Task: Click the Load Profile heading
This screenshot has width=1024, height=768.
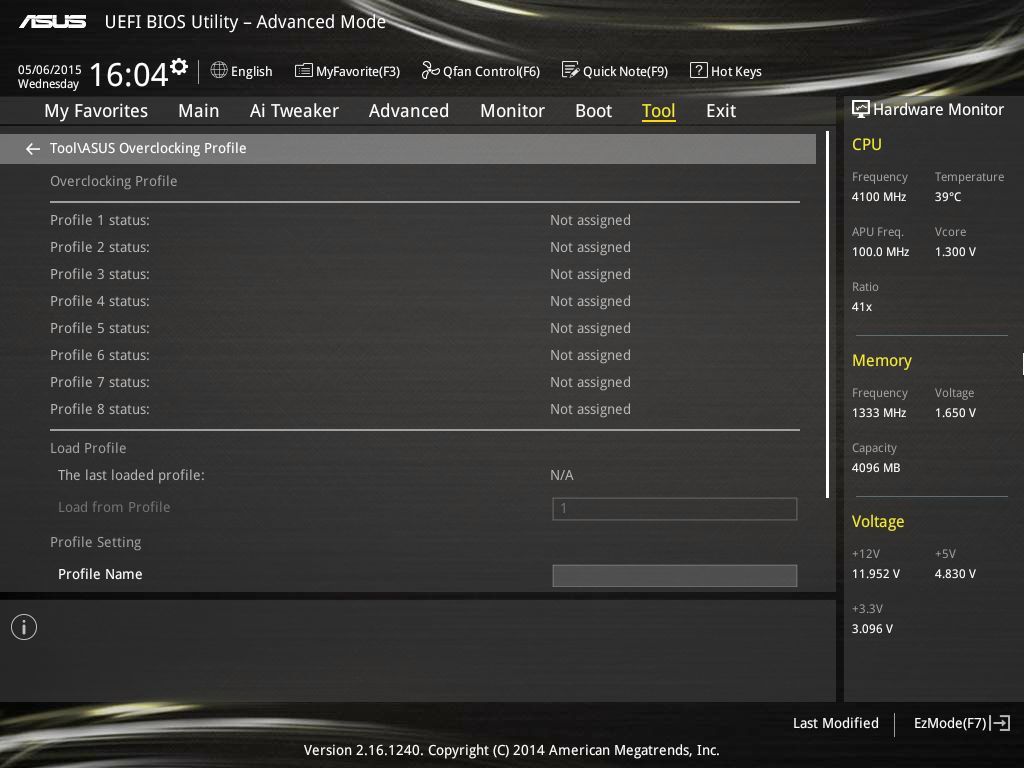Action: pos(88,448)
